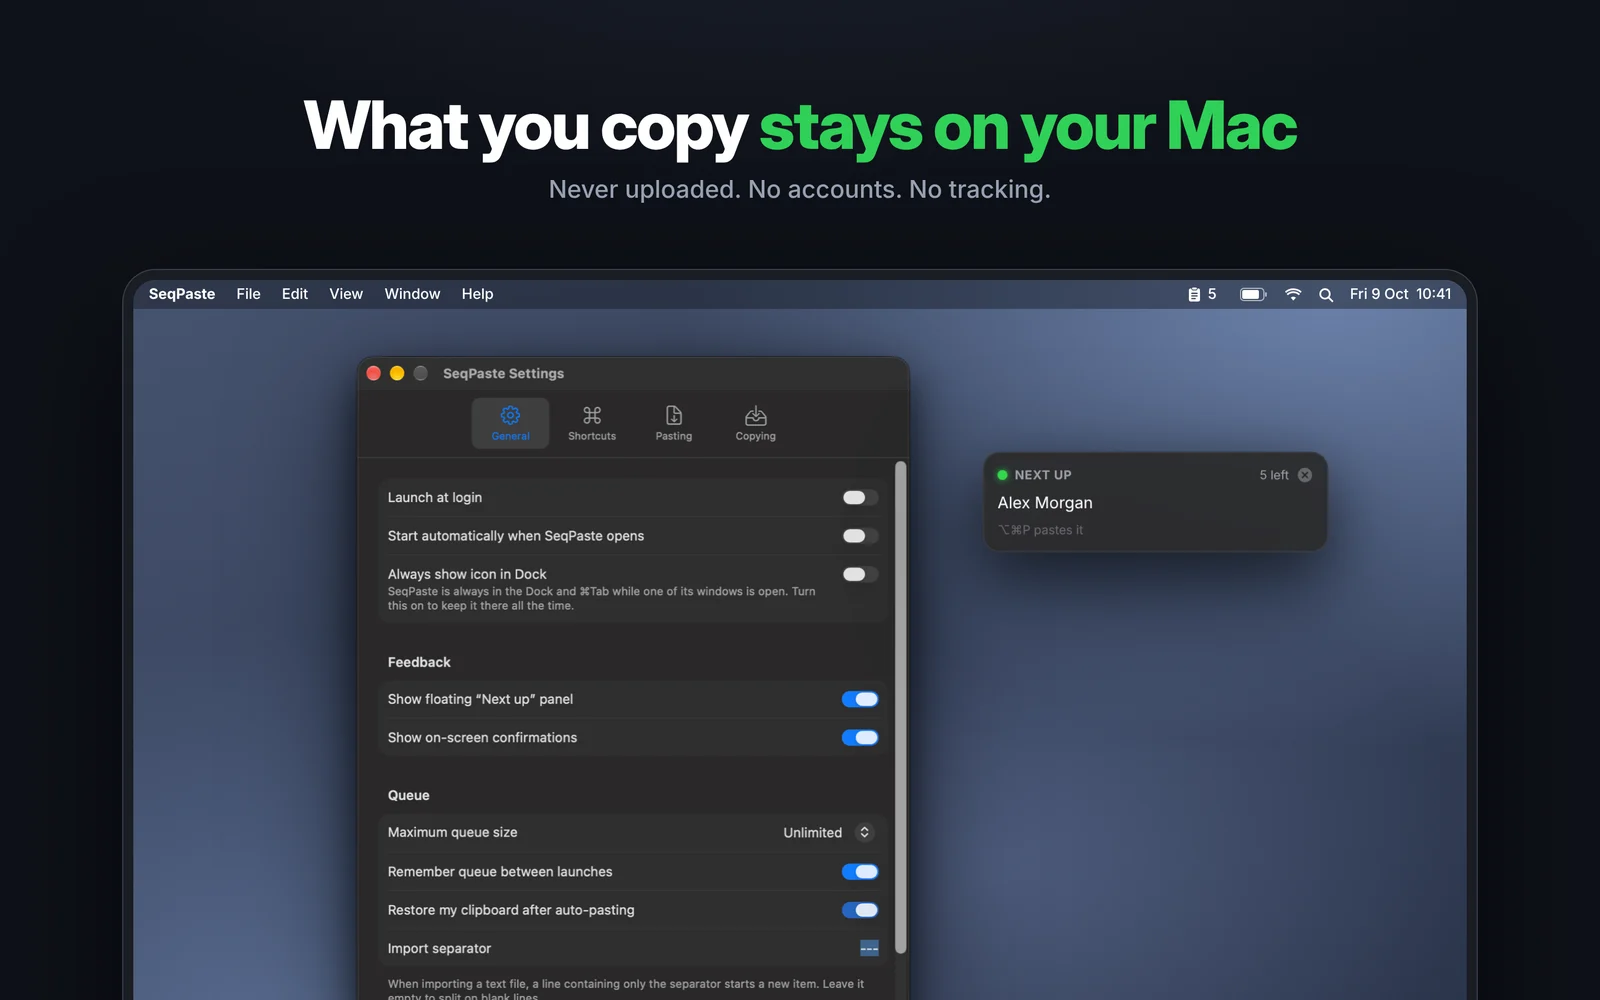Toggle Show on-screen confirmations switch
Image resolution: width=1600 pixels, height=1000 pixels.
click(x=860, y=737)
